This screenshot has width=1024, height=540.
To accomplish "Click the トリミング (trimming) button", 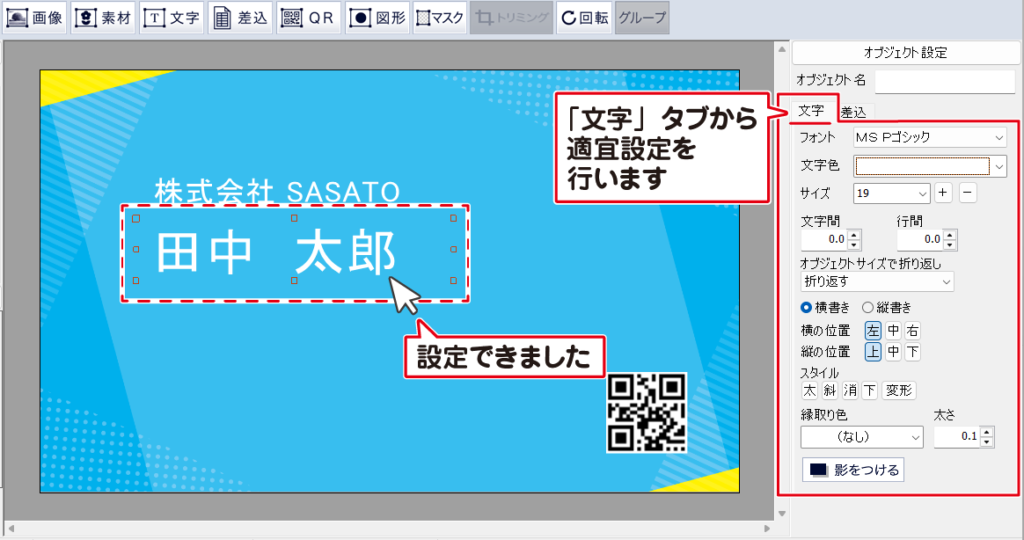I will coord(512,18).
